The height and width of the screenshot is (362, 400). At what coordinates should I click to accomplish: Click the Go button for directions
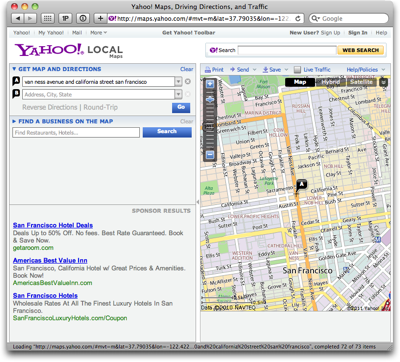tap(181, 107)
